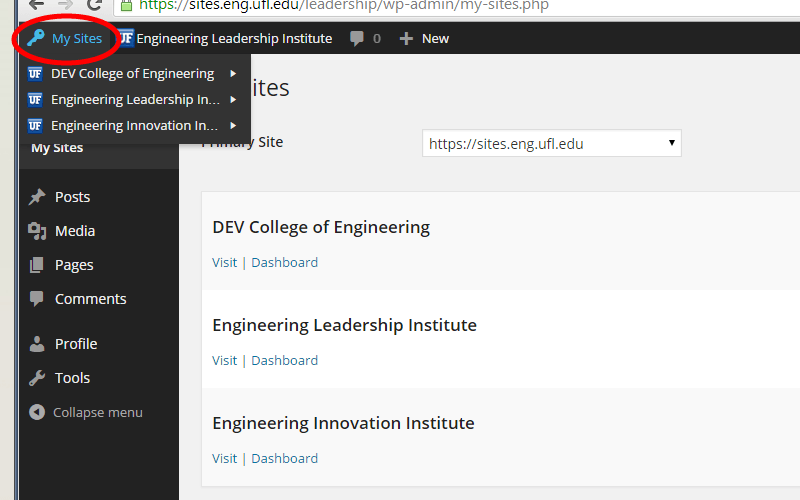This screenshot has height=500, width=800.
Task: Open Dashboard for Engineering Innovation Institute
Action: [284, 459]
